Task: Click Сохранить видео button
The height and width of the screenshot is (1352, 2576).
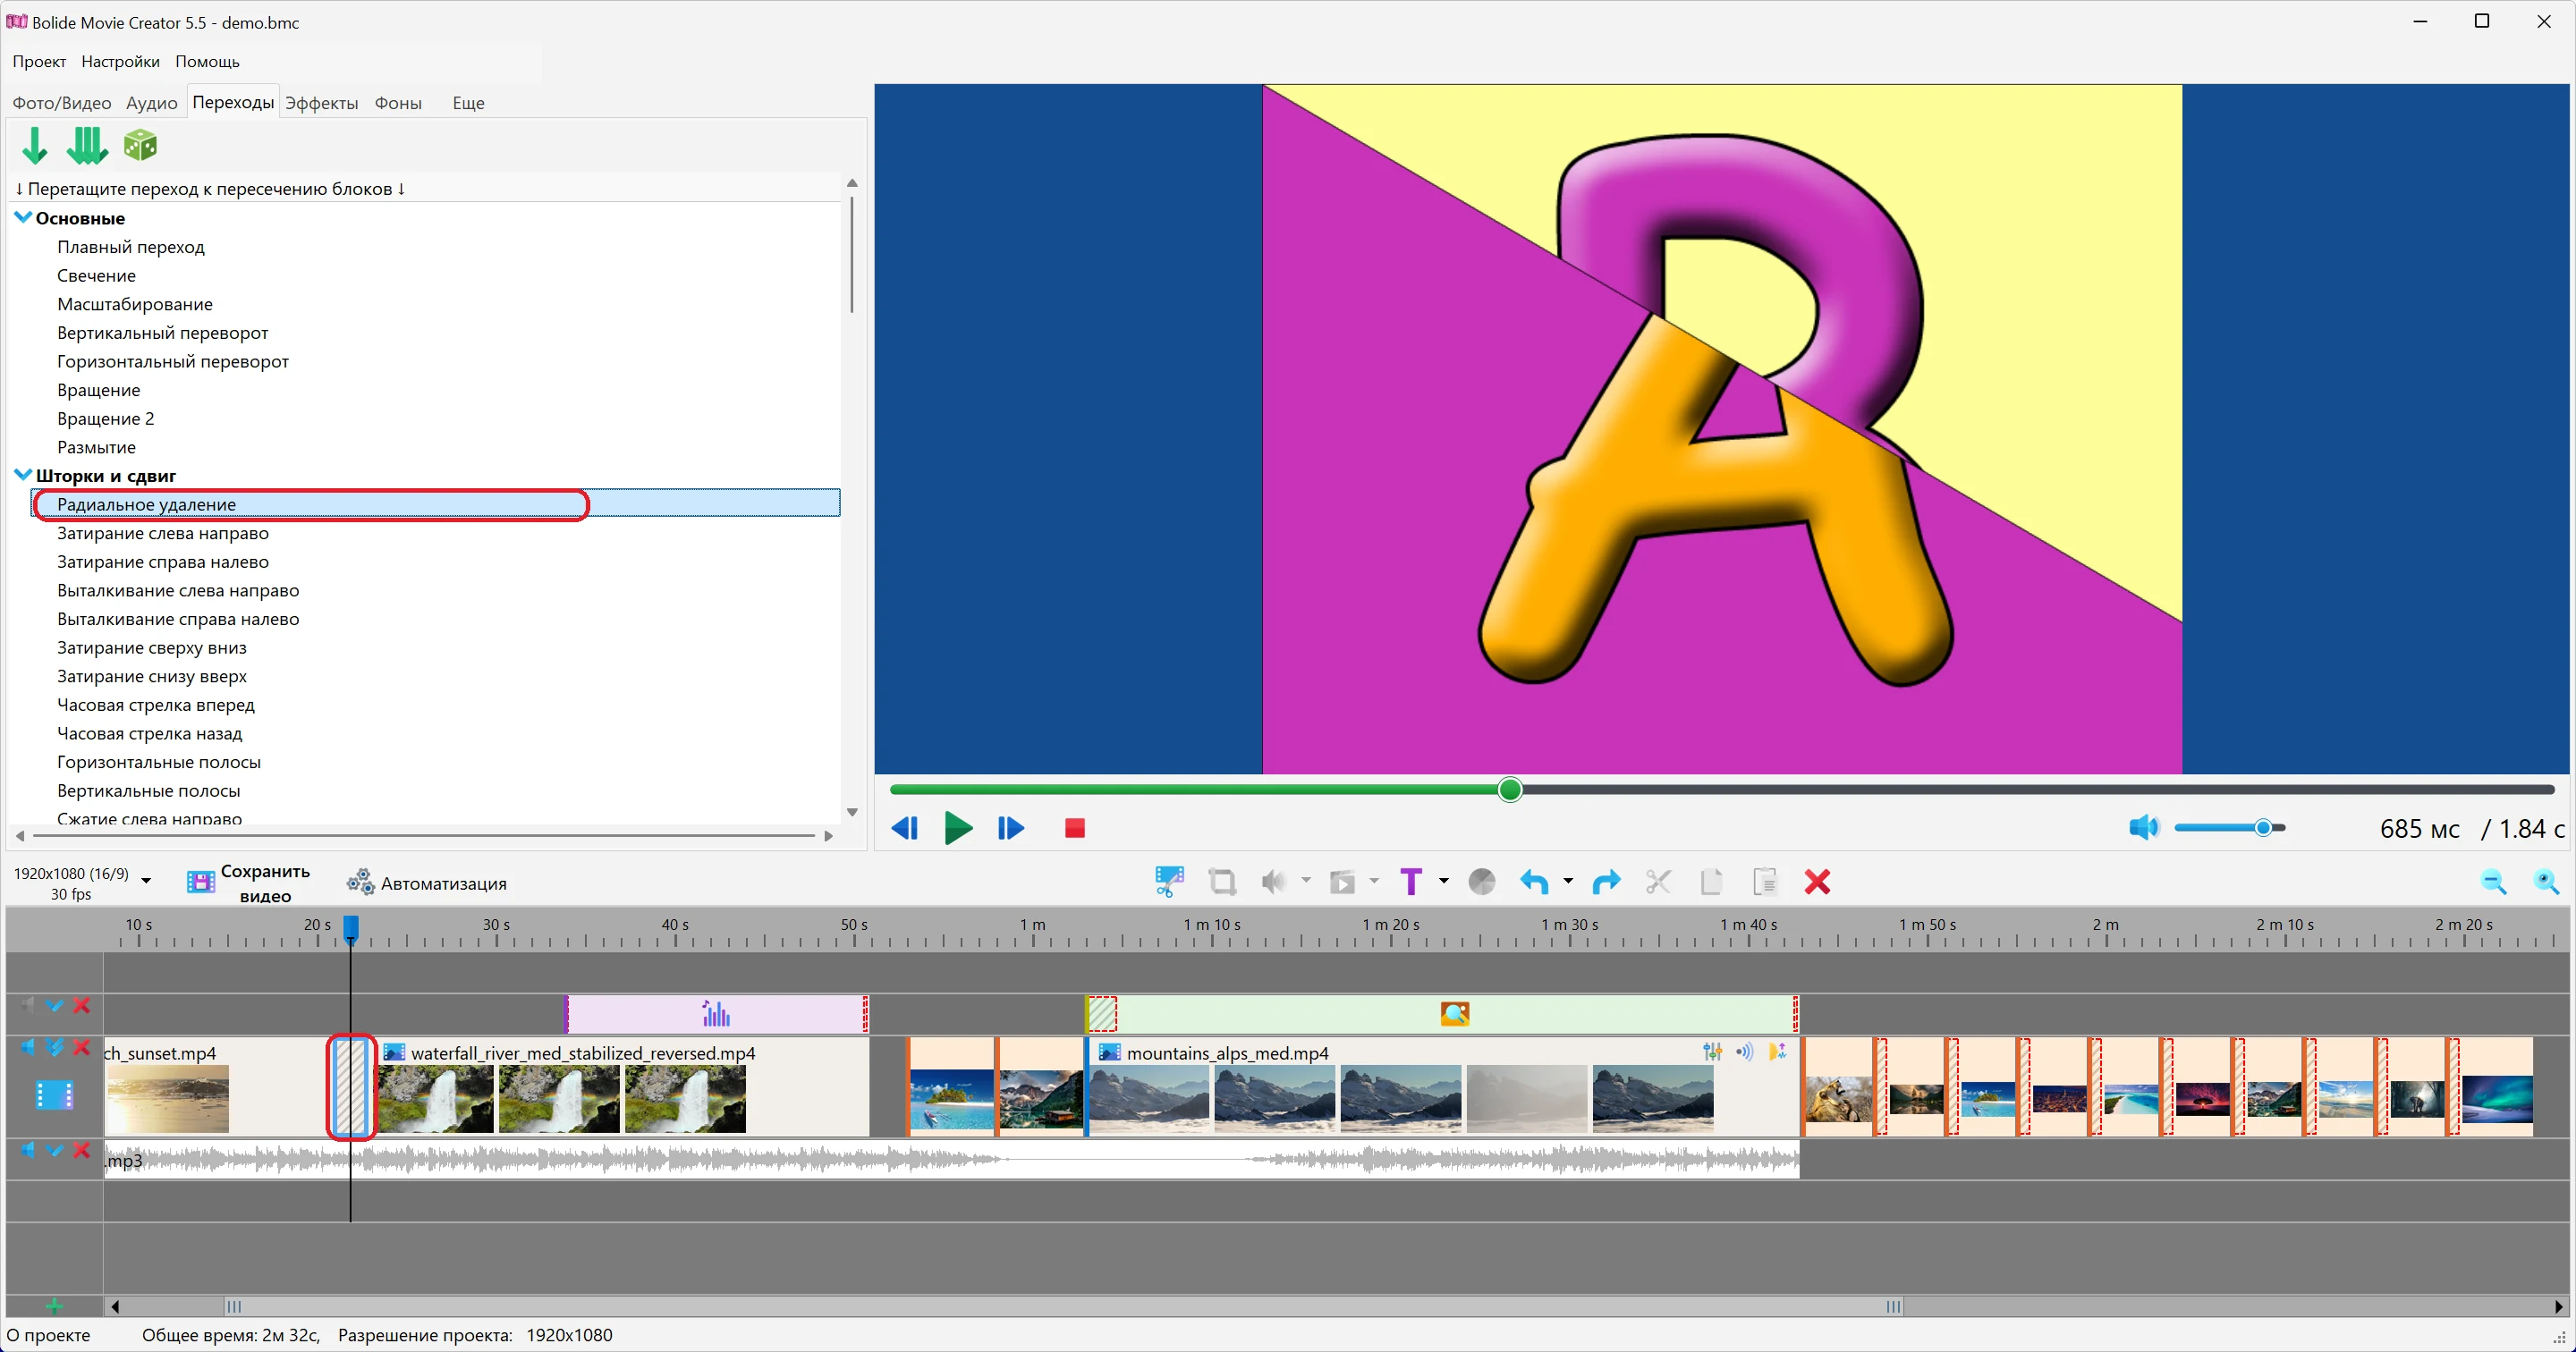Action: (248, 883)
